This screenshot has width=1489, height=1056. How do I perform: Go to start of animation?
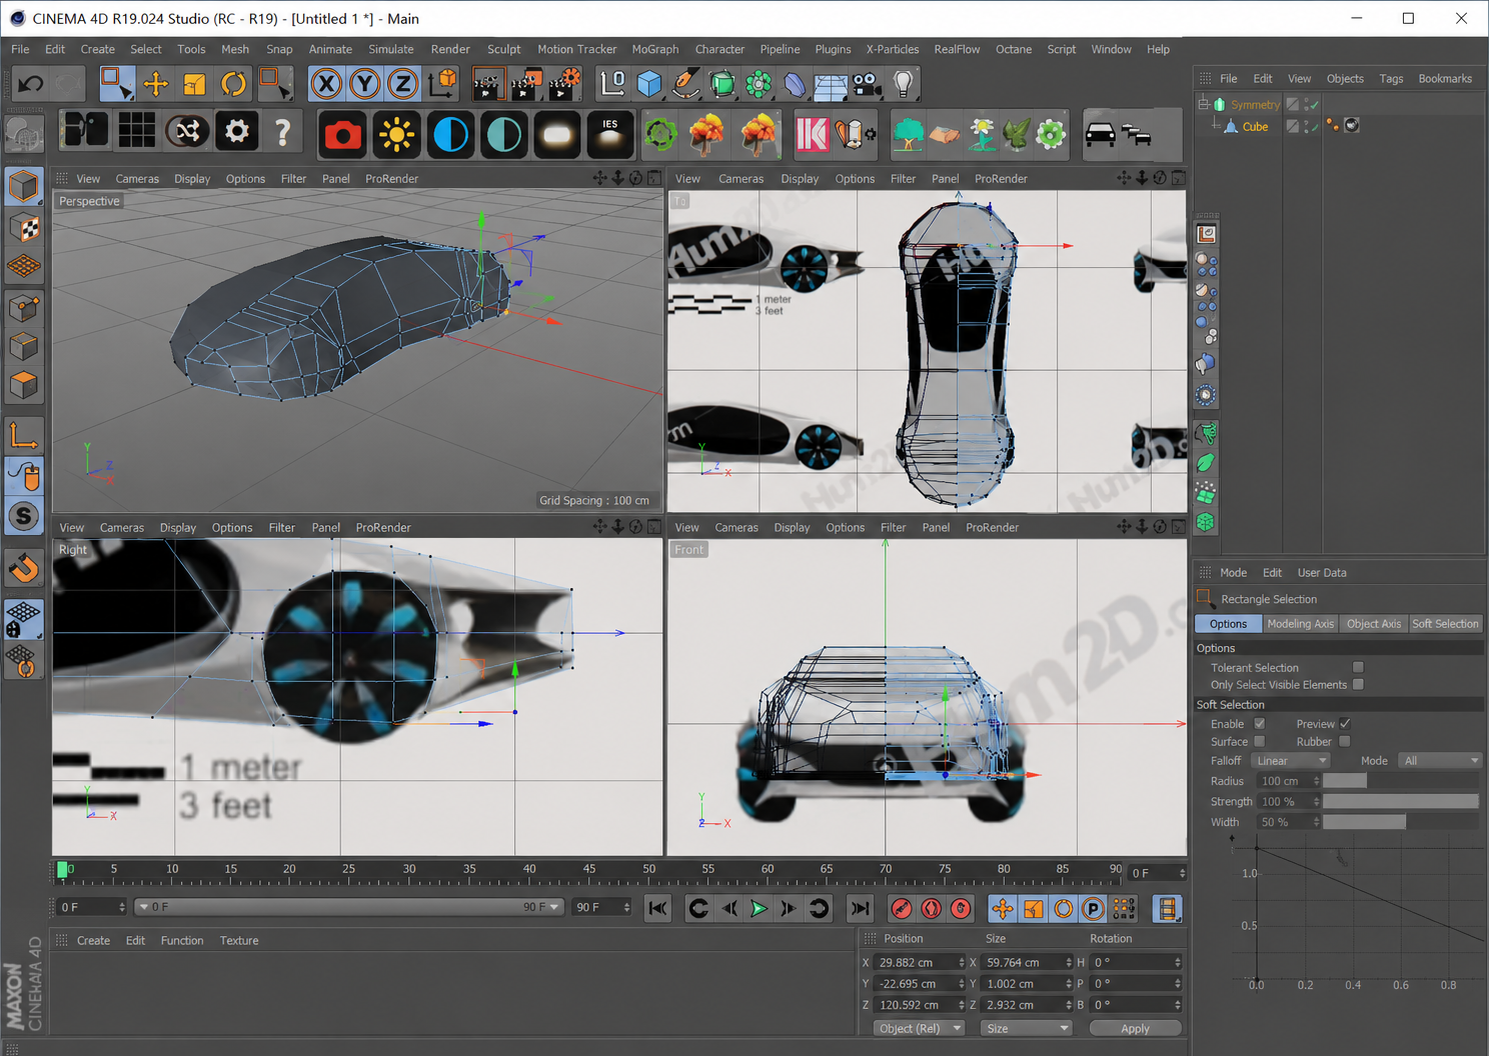[x=657, y=908]
